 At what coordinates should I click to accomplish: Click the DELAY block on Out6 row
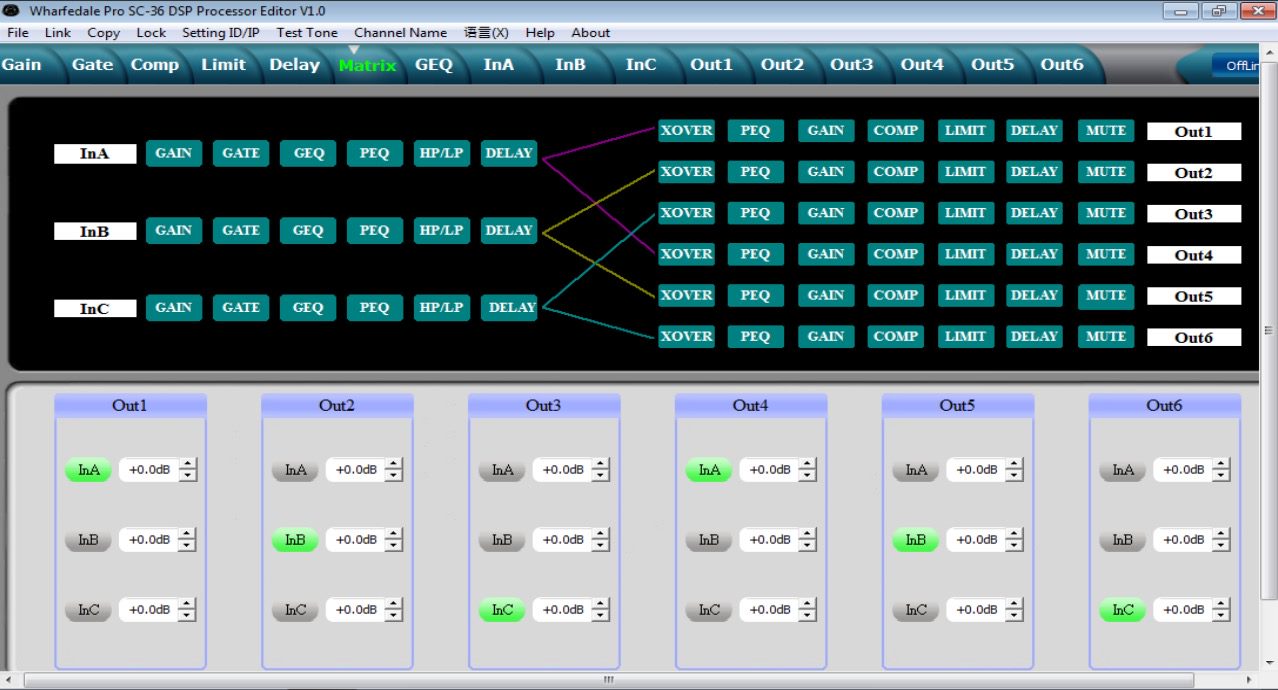[1034, 337]
